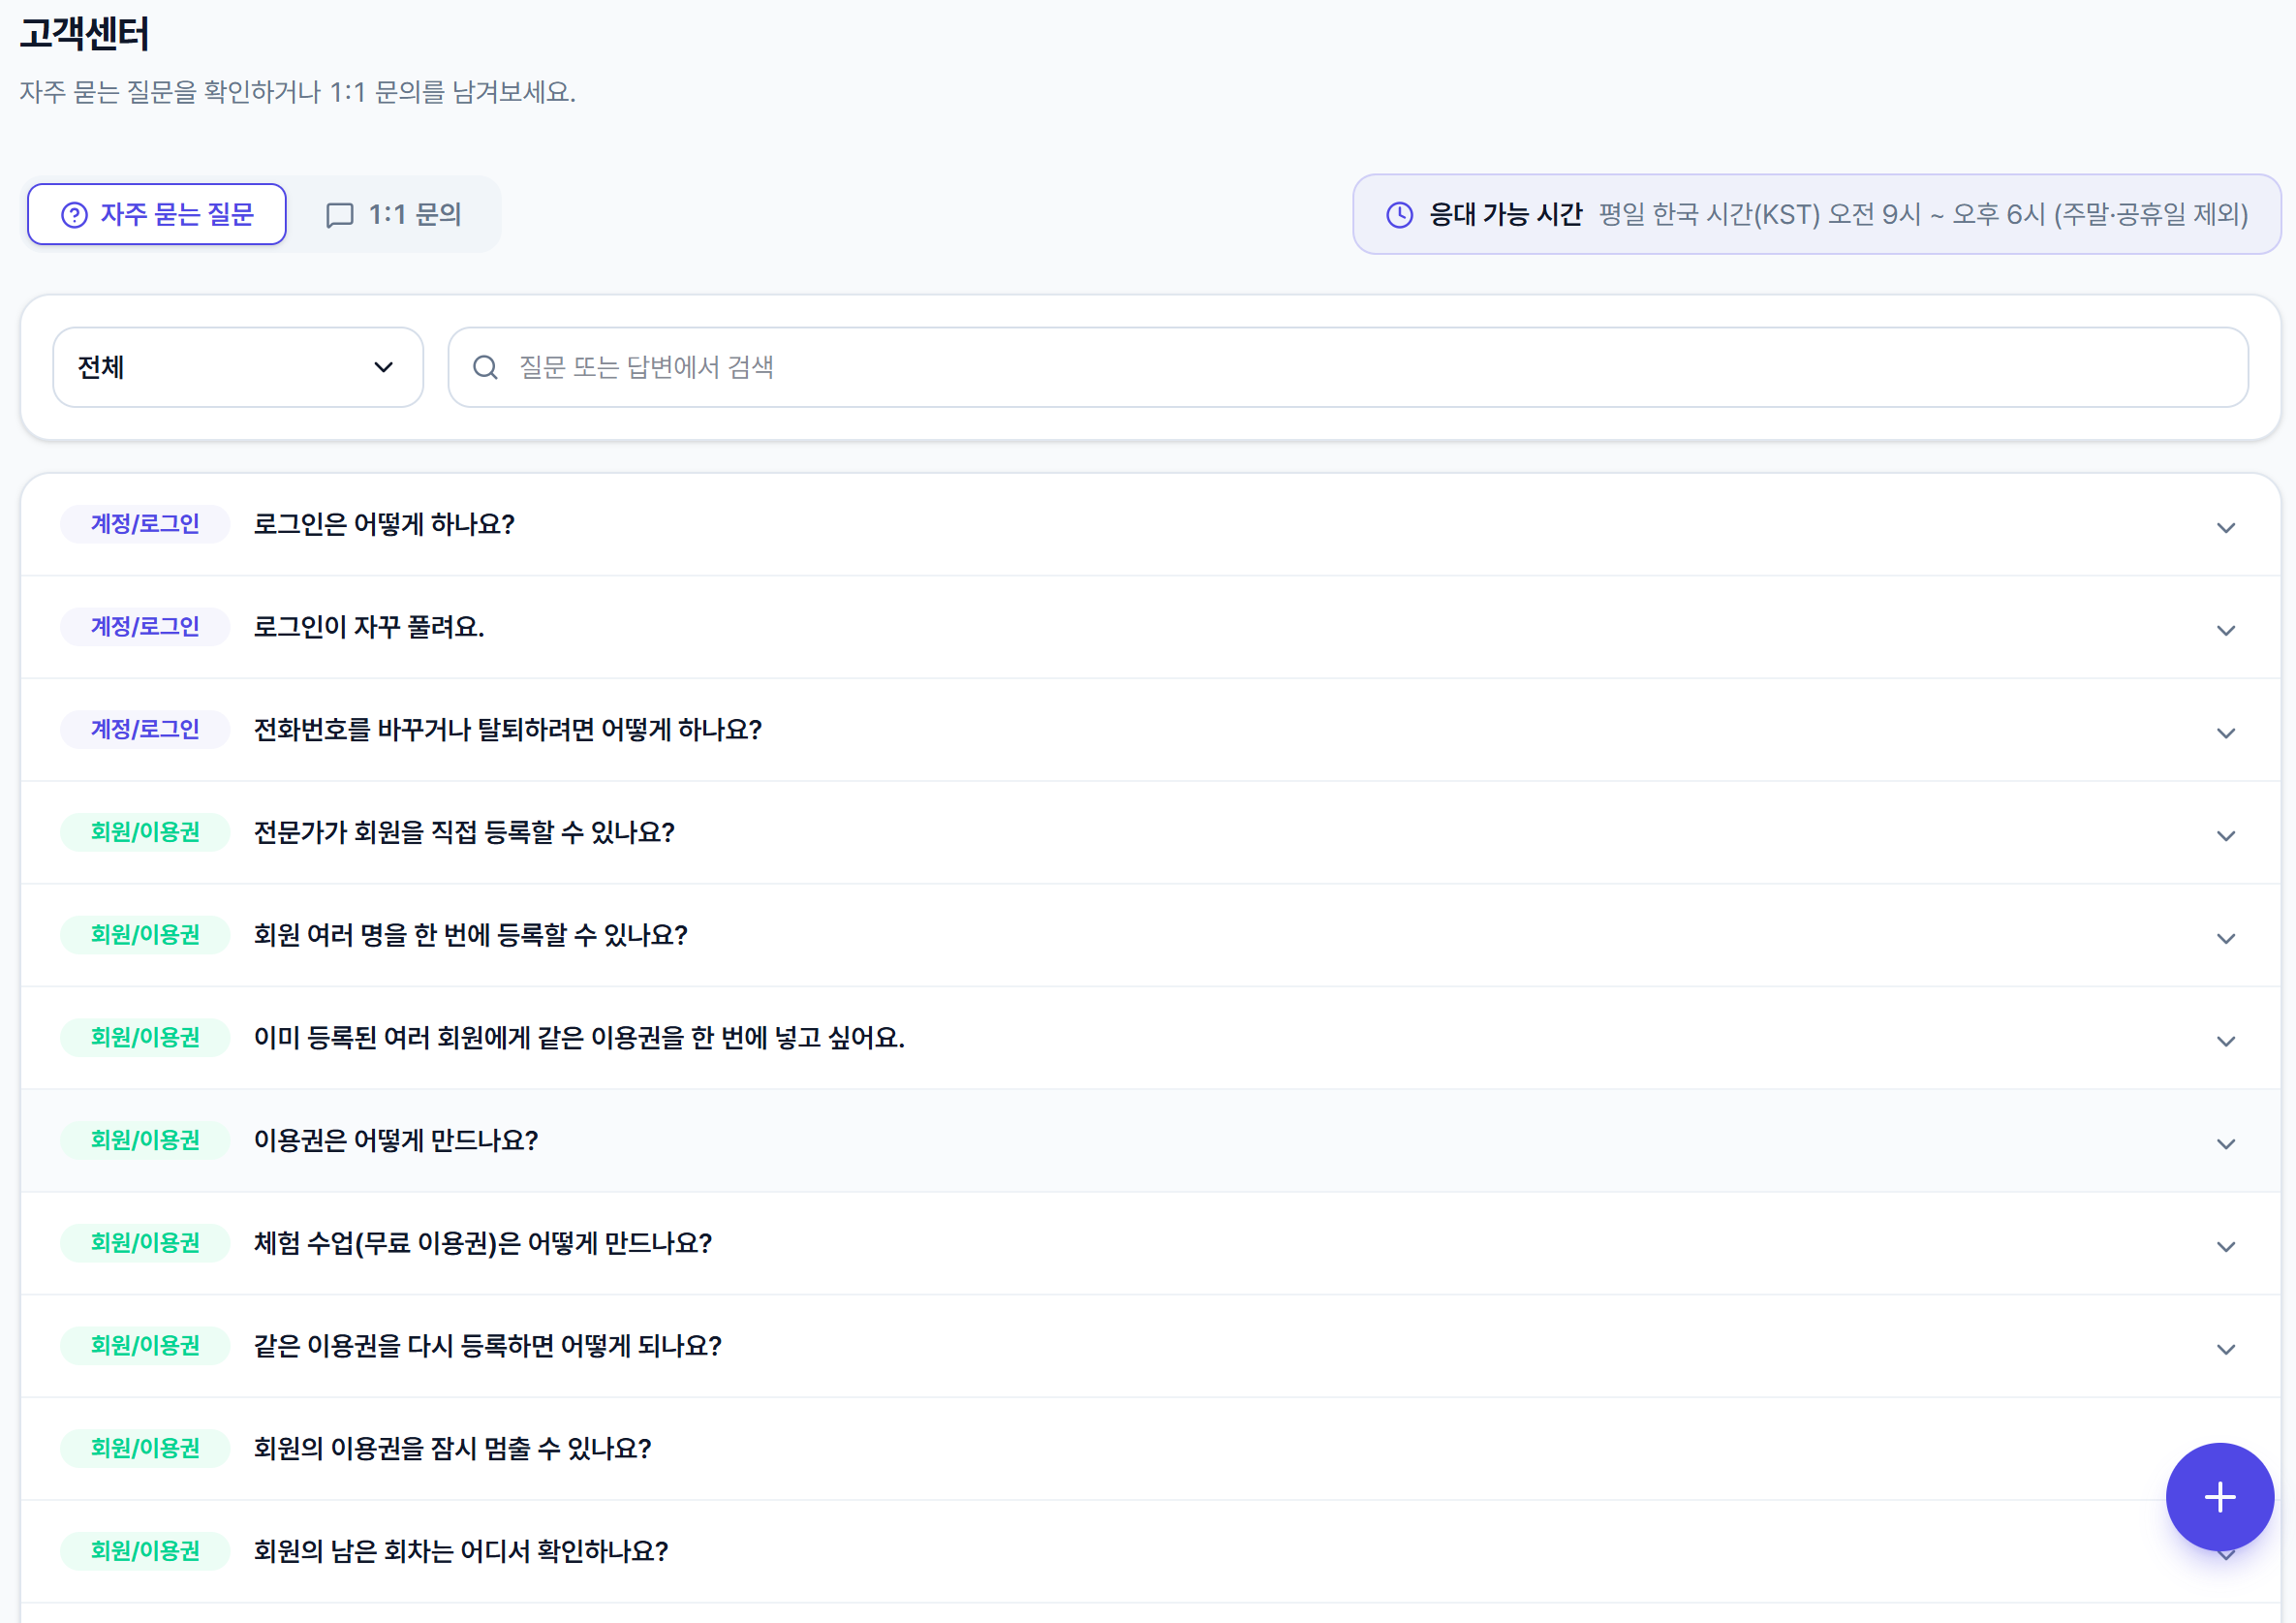Click 회원/이용권 tag on 전문가가 회원을 직접 등록 row
Image resolution: width=2296 pixels, height=1623 pixels.
pyautogui.click(x=145, y=832)
